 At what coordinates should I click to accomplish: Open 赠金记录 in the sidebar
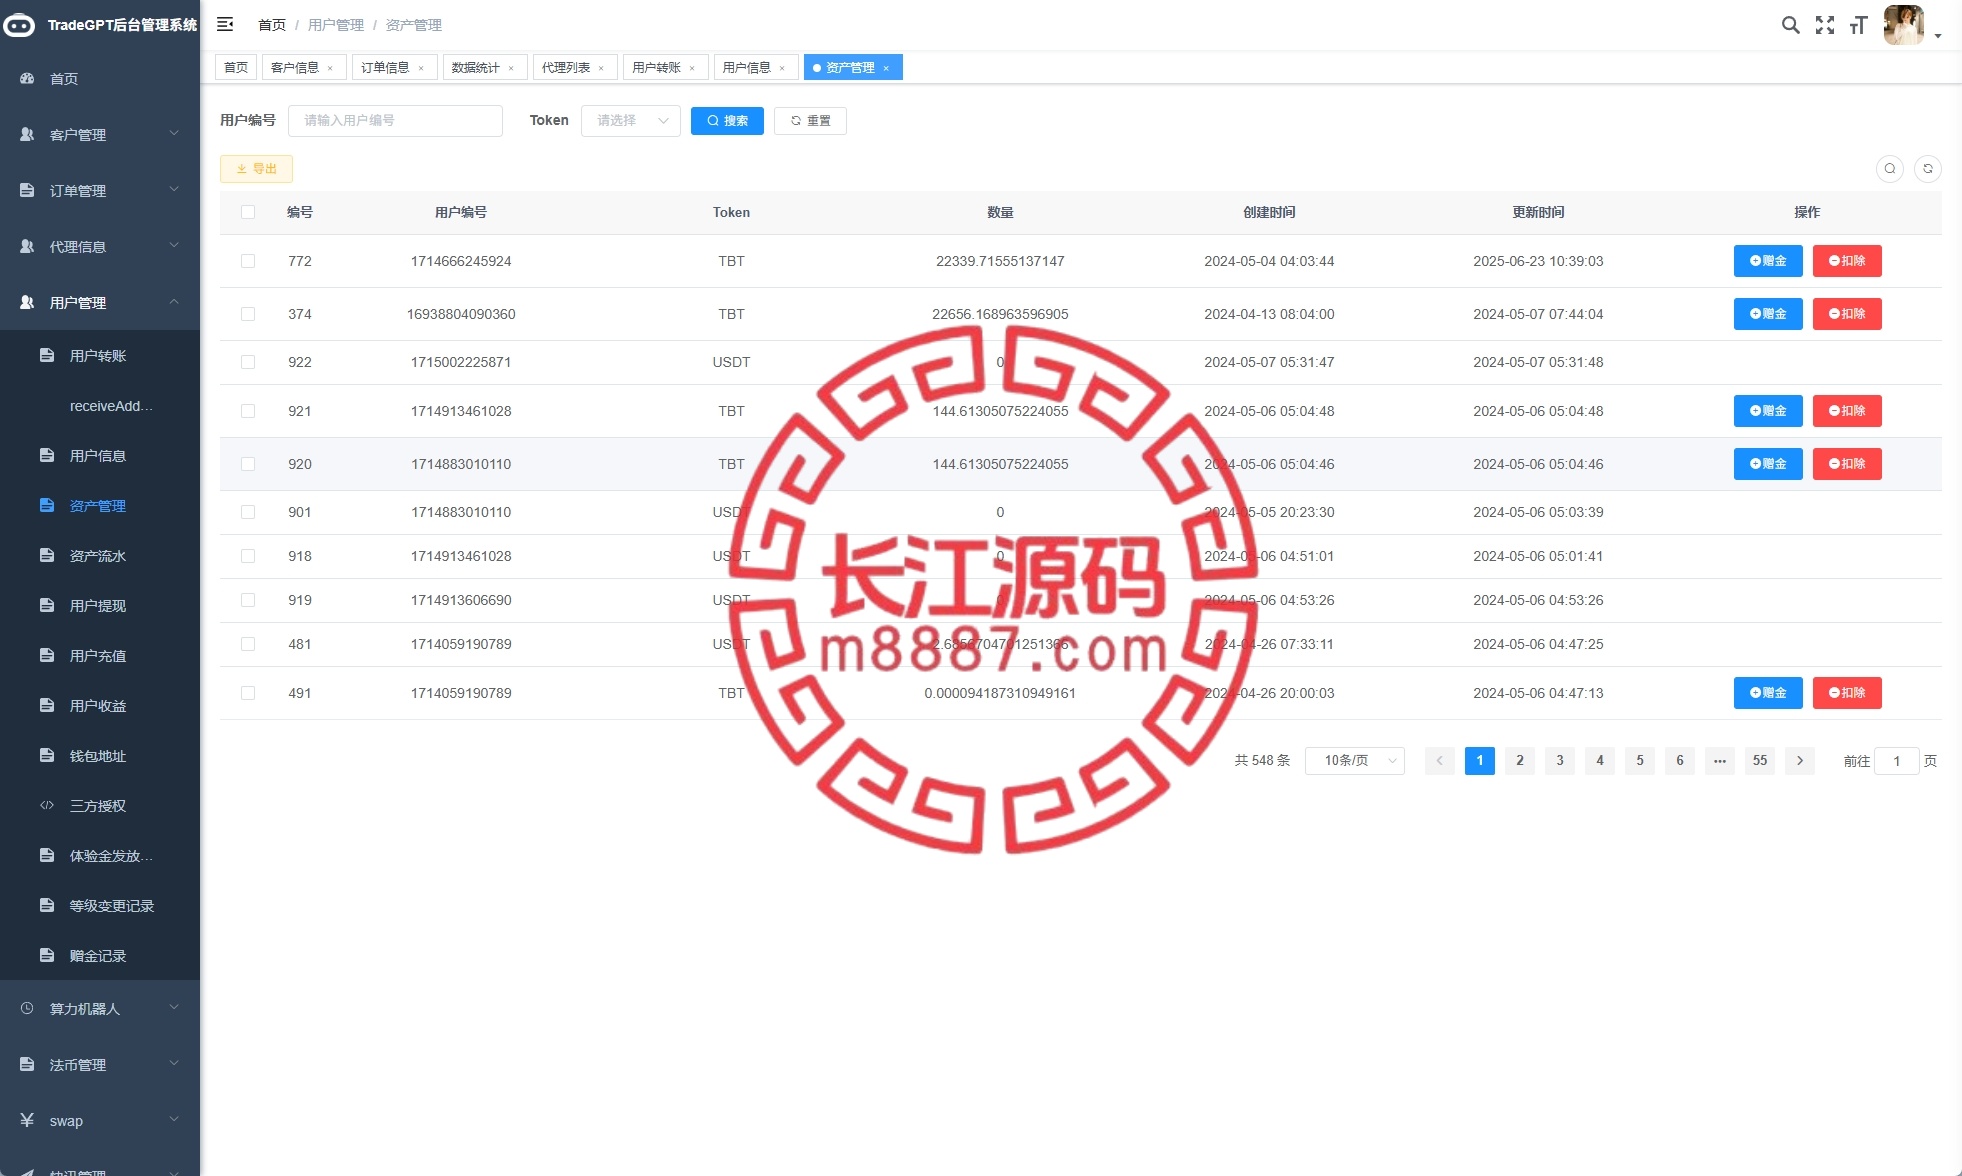click(x=100, y=956)
